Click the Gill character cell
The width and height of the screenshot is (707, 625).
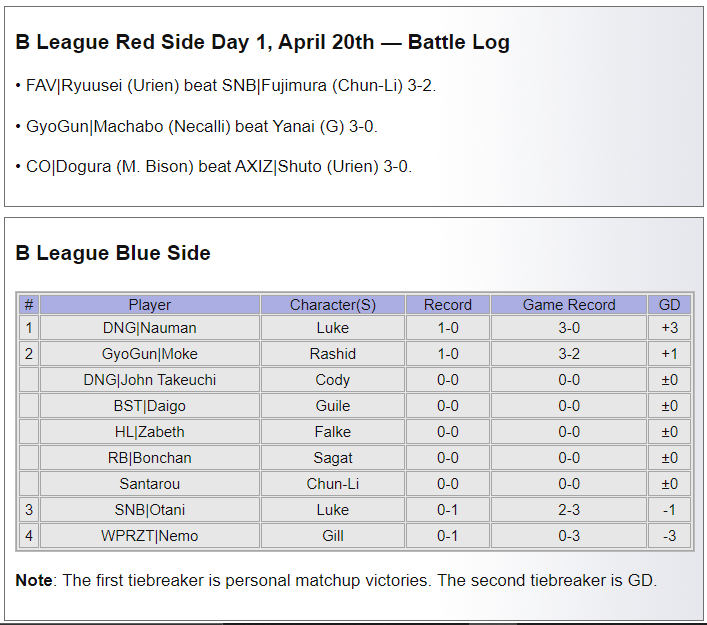tap(333, 536)
